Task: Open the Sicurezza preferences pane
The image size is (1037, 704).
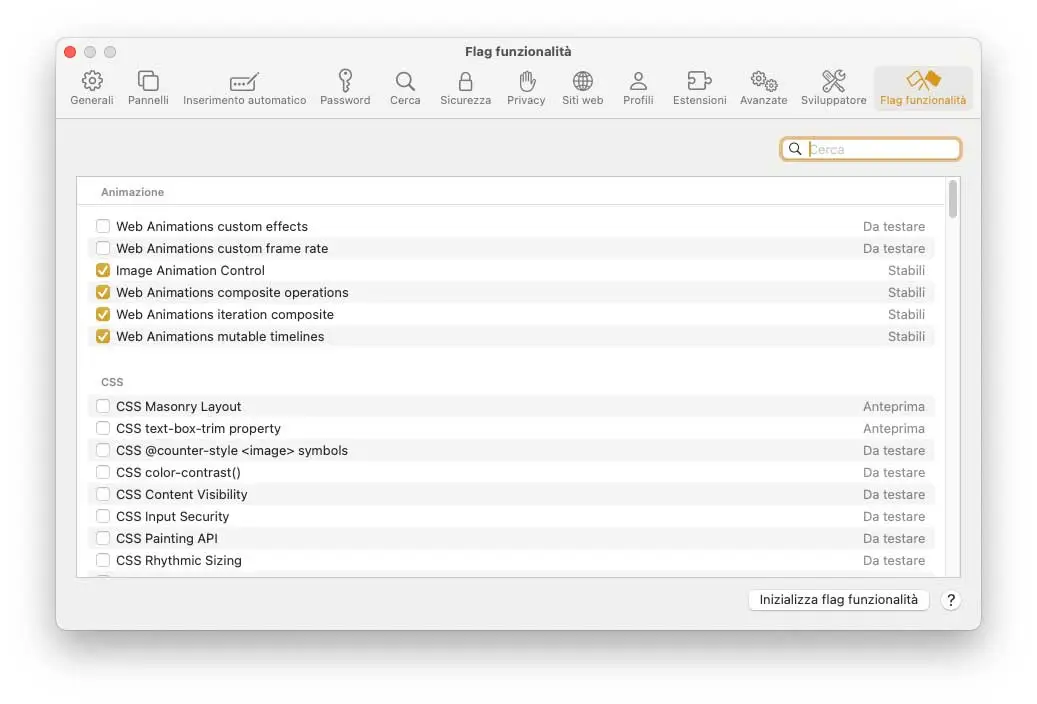Action: 465,88
